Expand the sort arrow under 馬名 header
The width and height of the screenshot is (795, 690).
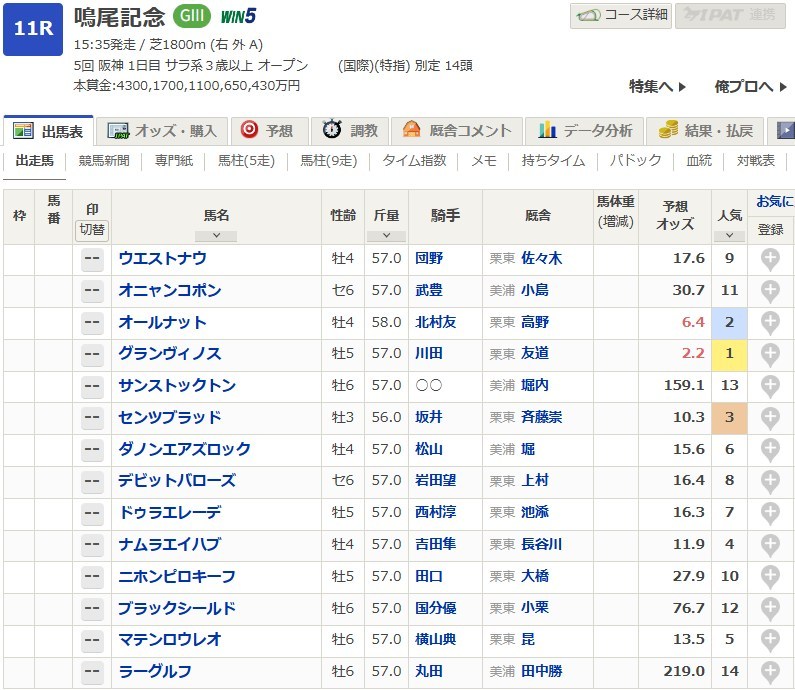tap(217, 236)
